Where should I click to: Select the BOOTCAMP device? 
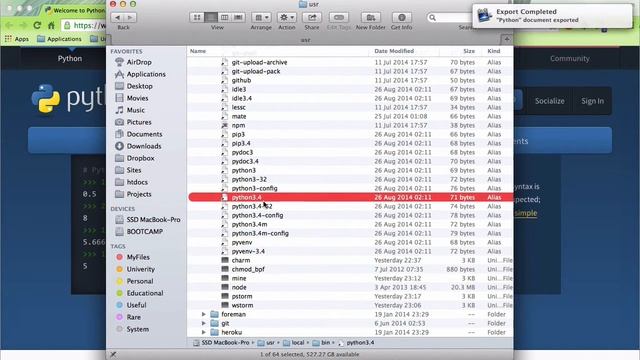(x=144, y=231)
